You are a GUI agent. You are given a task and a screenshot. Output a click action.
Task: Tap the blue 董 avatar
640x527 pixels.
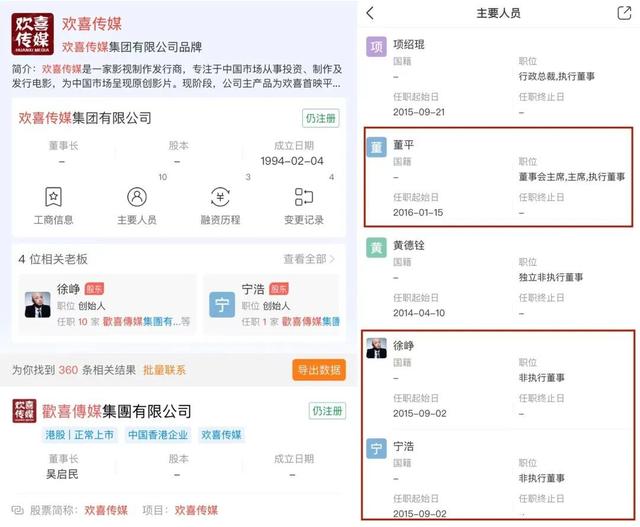376,147
